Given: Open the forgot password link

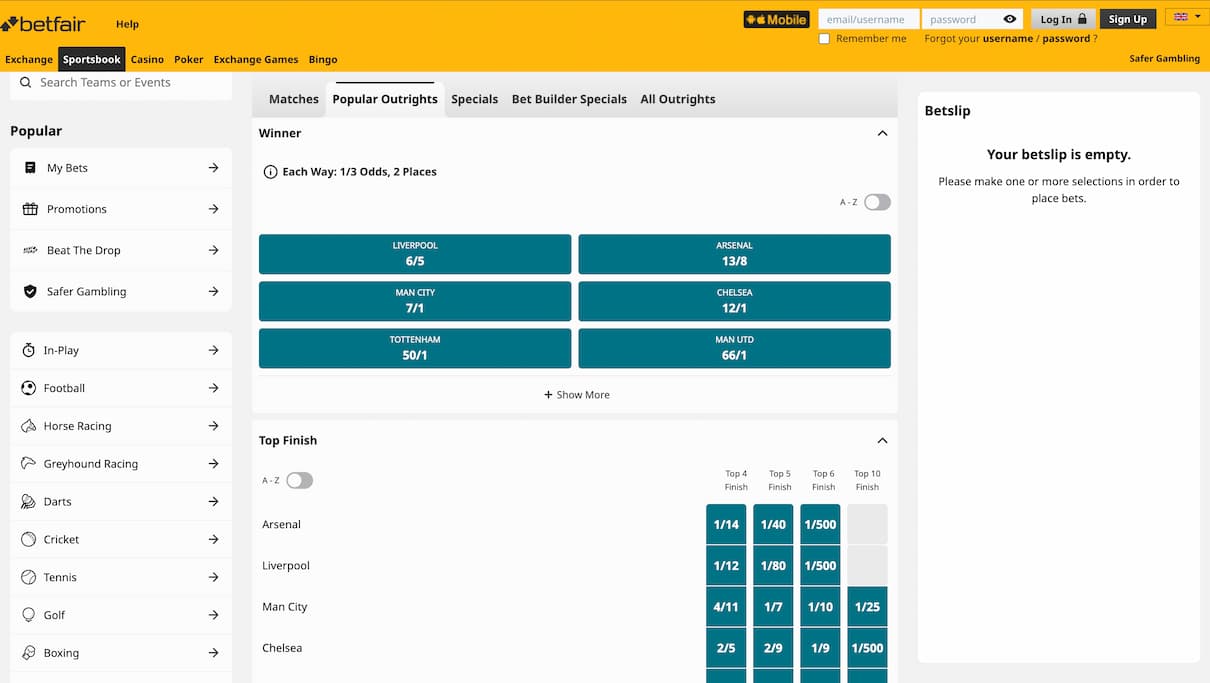Looking at the screenshot, I should 1066,39.
